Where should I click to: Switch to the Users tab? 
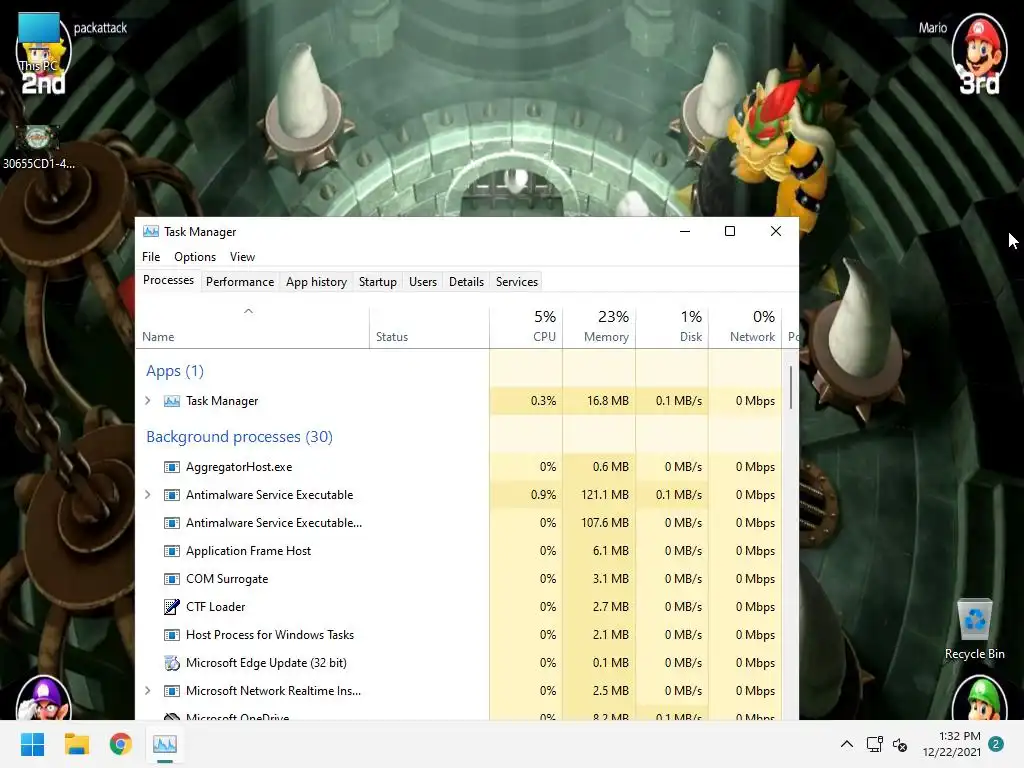[x=423, y=281]
